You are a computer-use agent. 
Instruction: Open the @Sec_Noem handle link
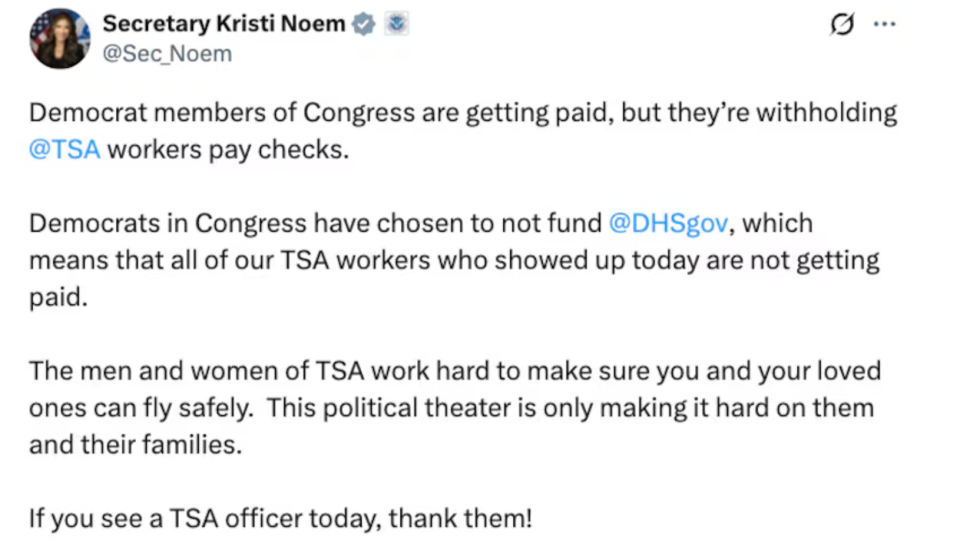167,54
